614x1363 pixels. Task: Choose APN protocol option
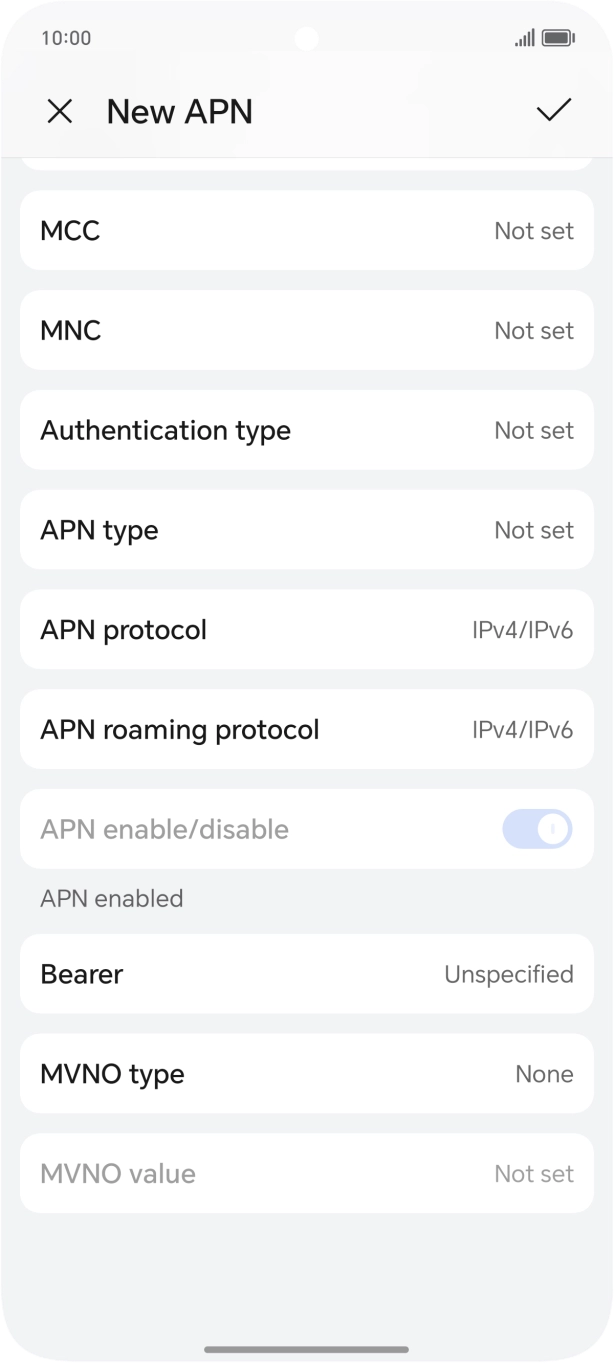[307, 630]
